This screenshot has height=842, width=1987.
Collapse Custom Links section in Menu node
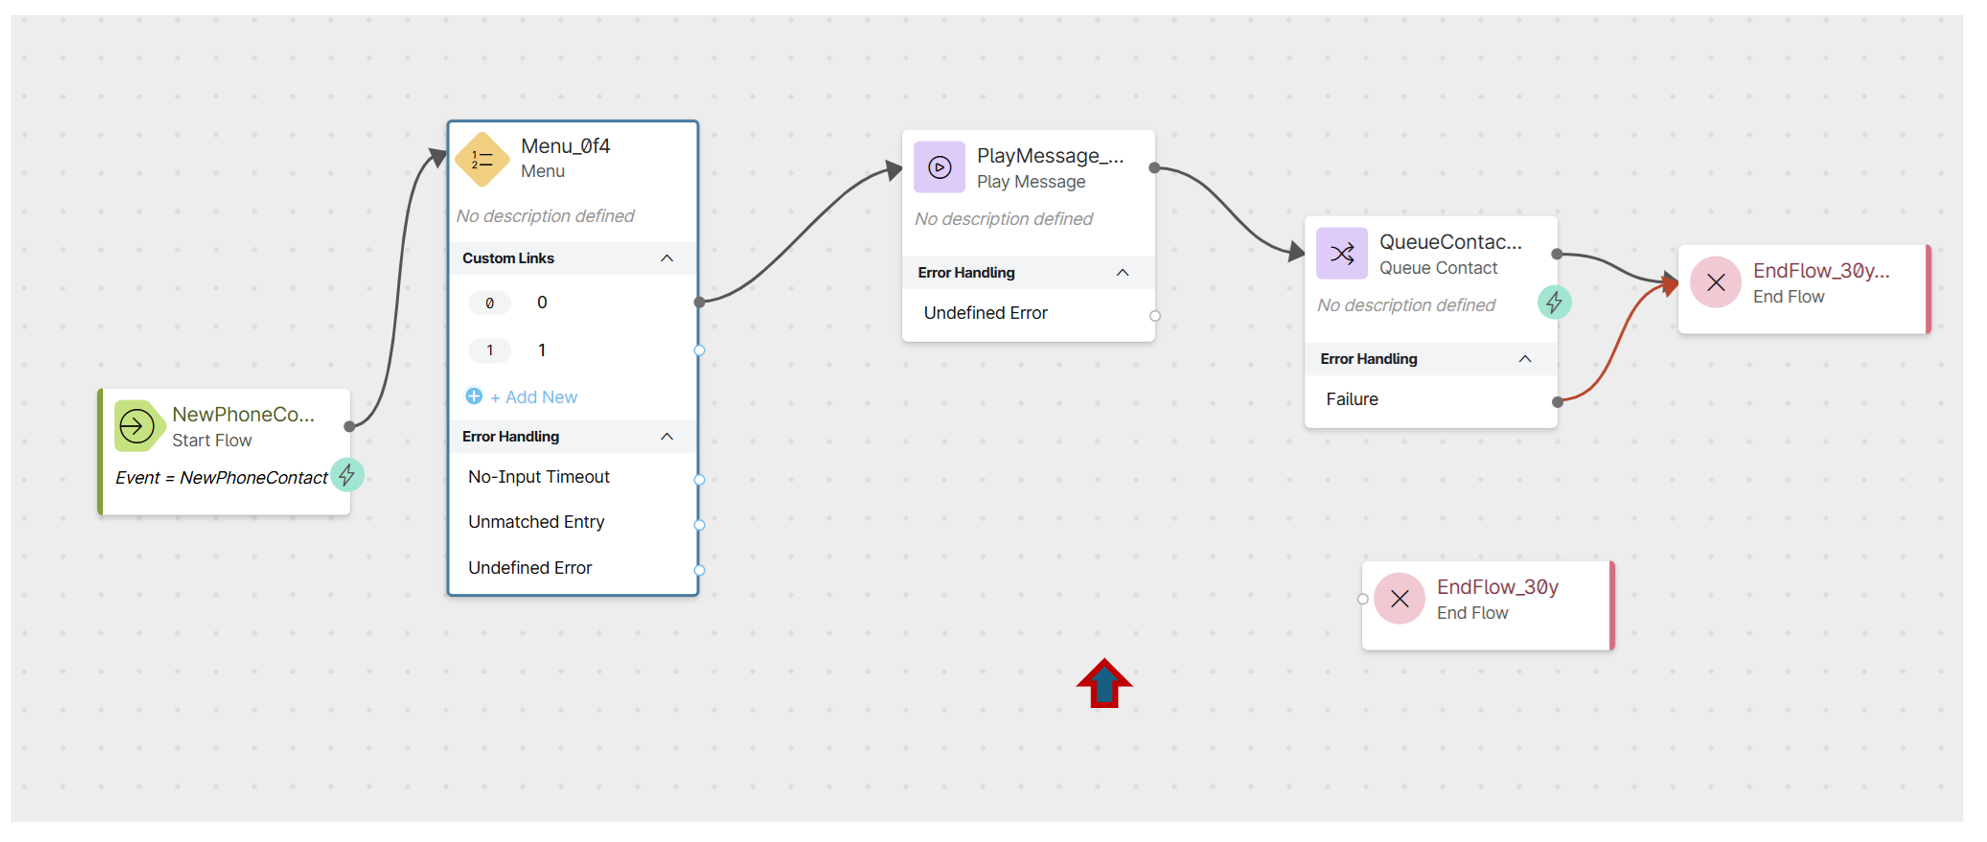pos(667,258)
